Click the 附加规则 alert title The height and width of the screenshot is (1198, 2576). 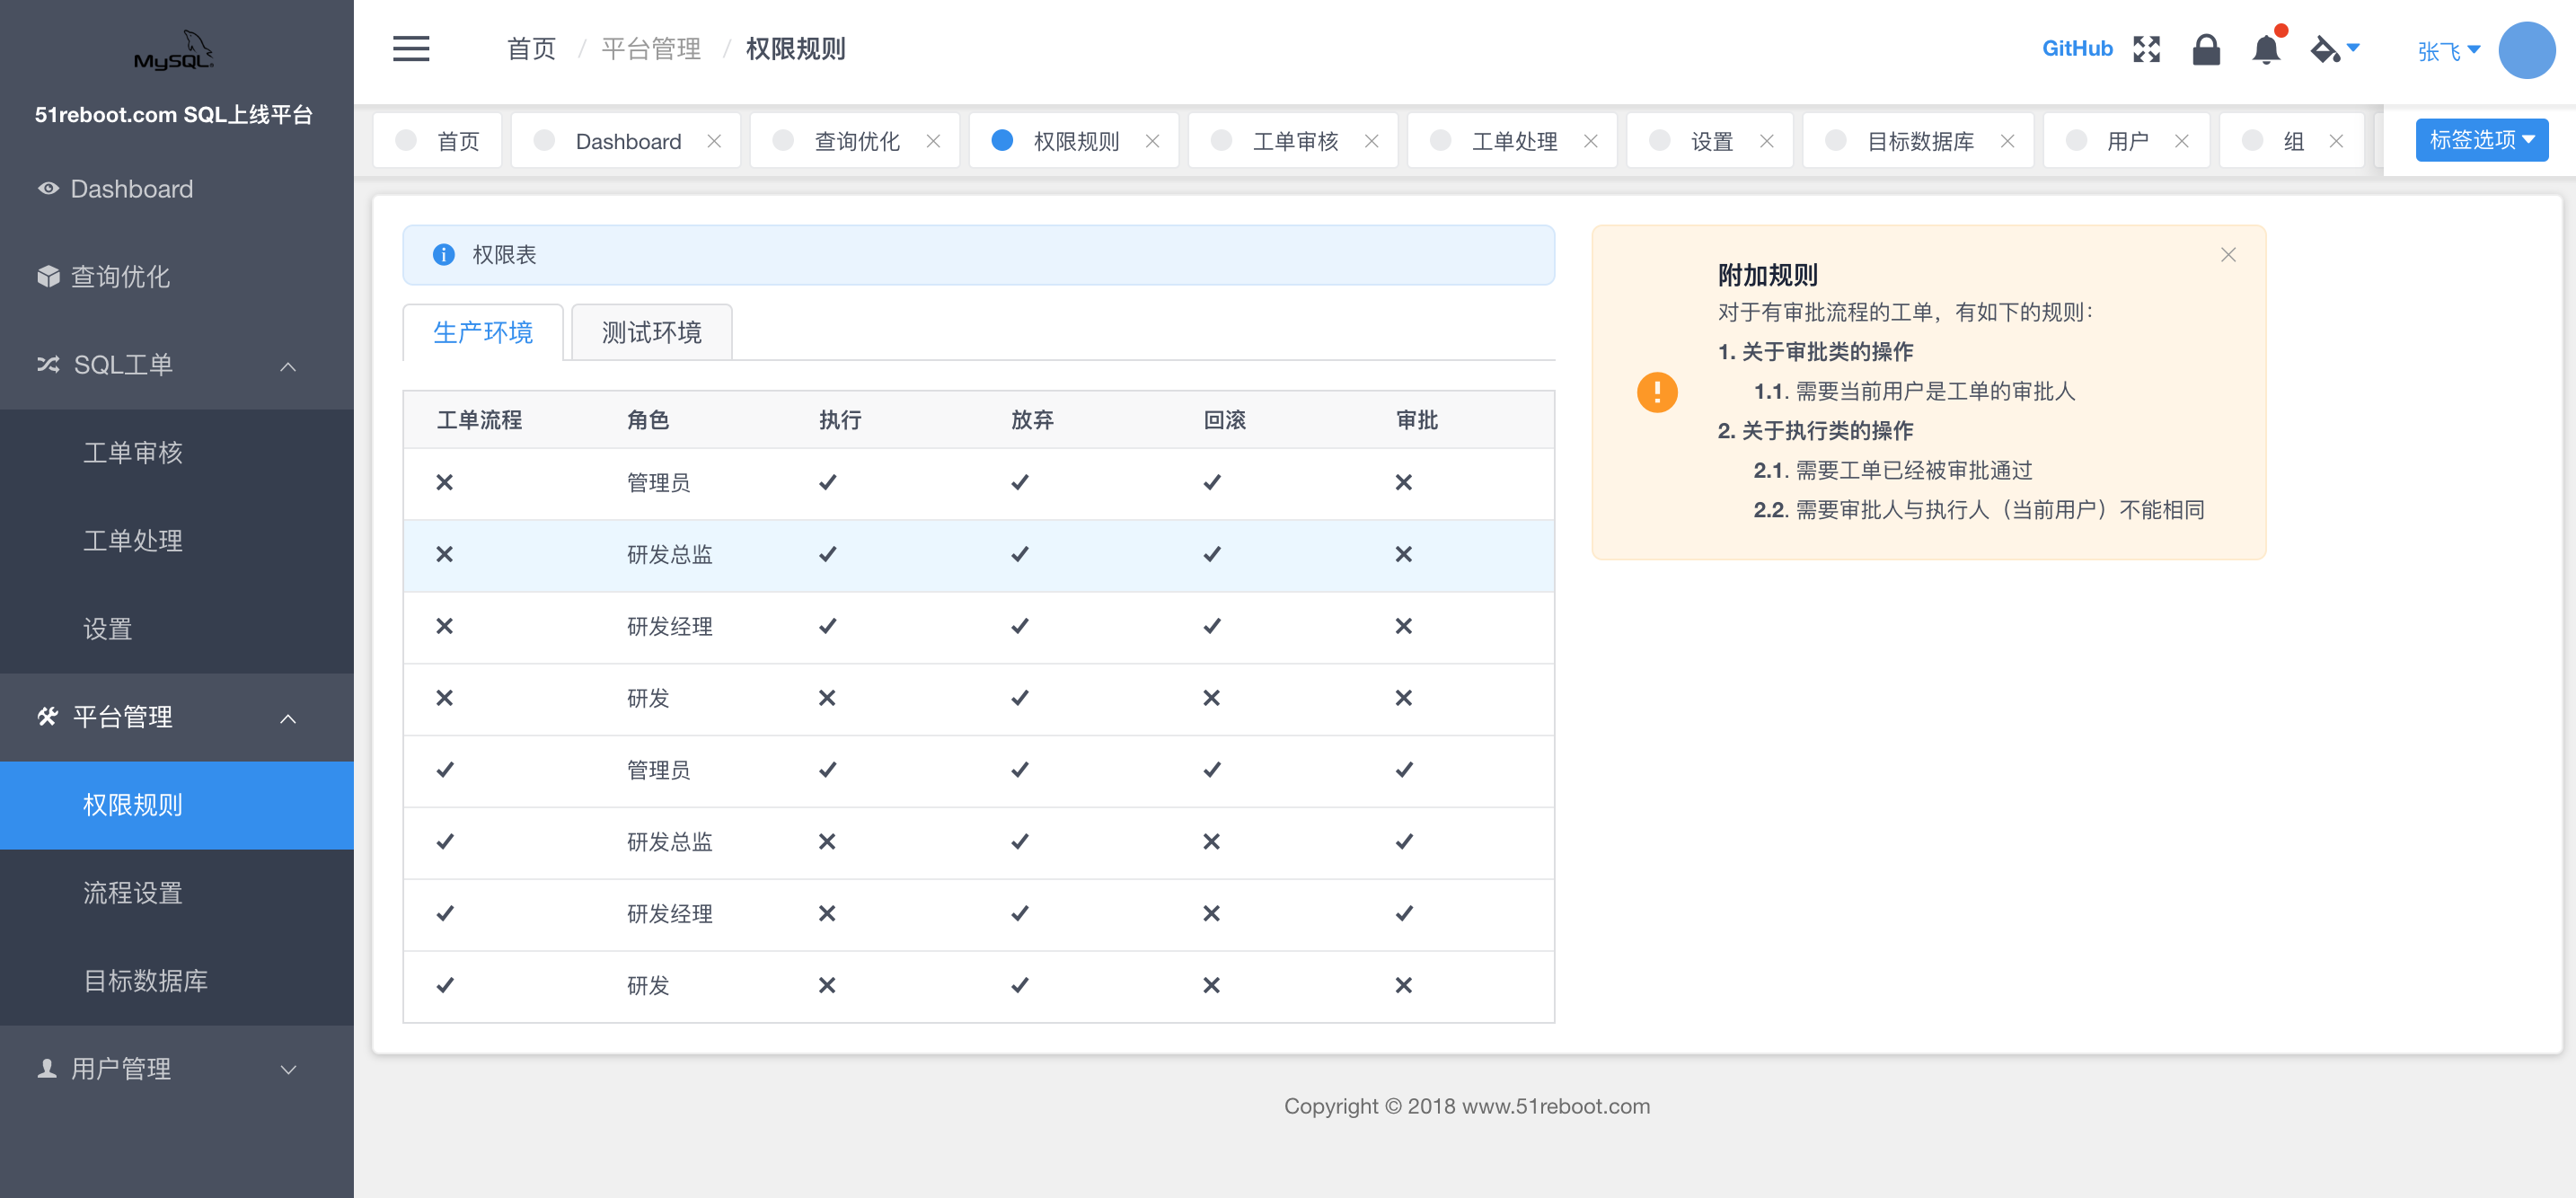pos(1767,275)
